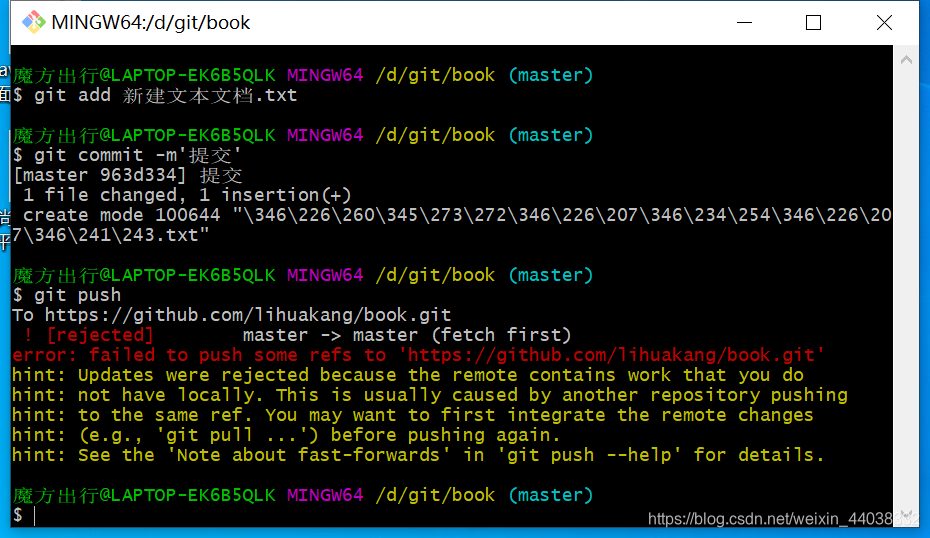Click hint line 'Updates were rejected because'
This screenshot has height=538, width=930.
pos(408,375)
